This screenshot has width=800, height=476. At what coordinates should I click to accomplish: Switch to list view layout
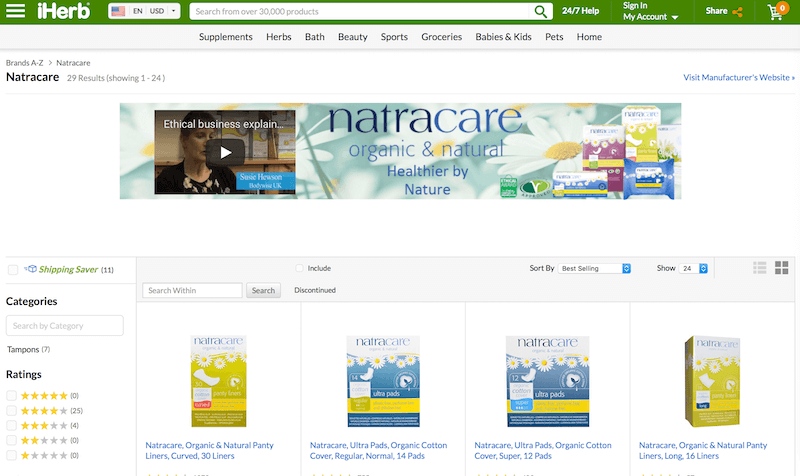(x=760, y=268)
